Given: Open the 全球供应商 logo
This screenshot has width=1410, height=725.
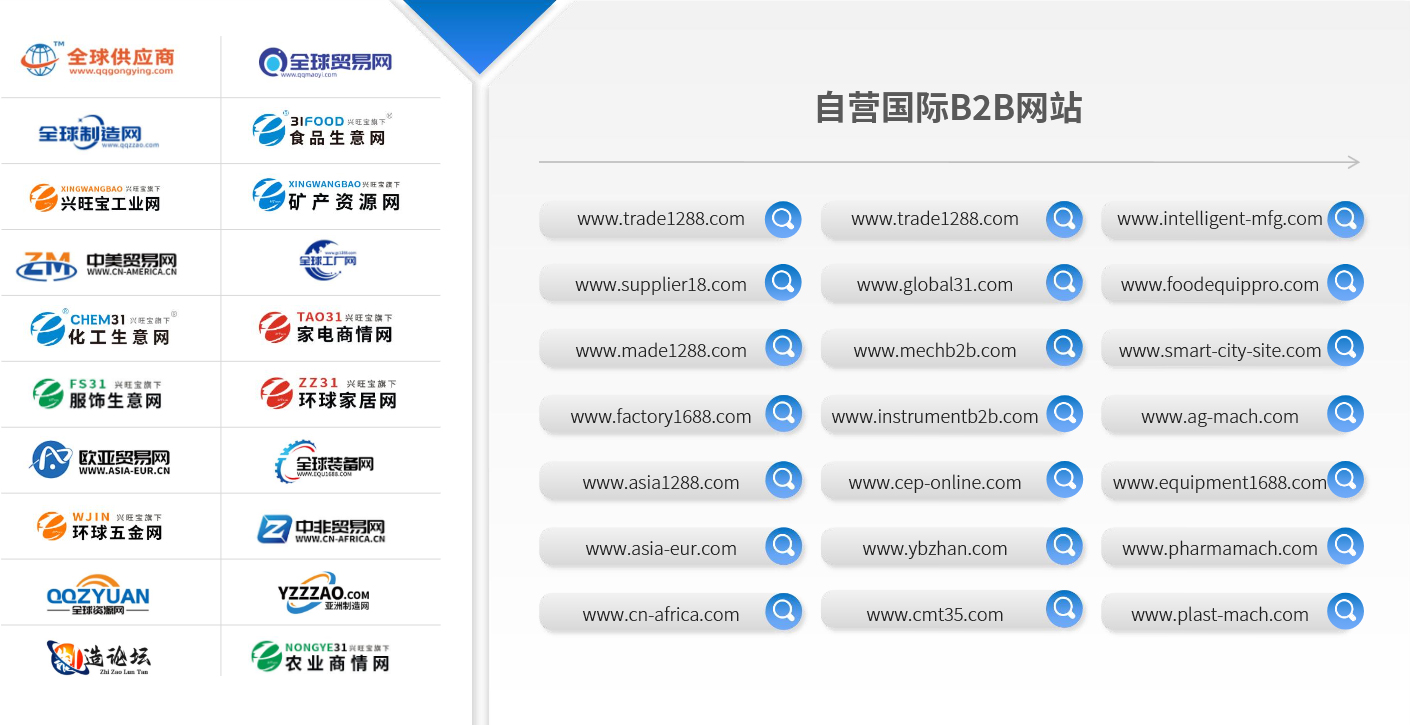Looking at the screenshot, I should click(97, 59).
